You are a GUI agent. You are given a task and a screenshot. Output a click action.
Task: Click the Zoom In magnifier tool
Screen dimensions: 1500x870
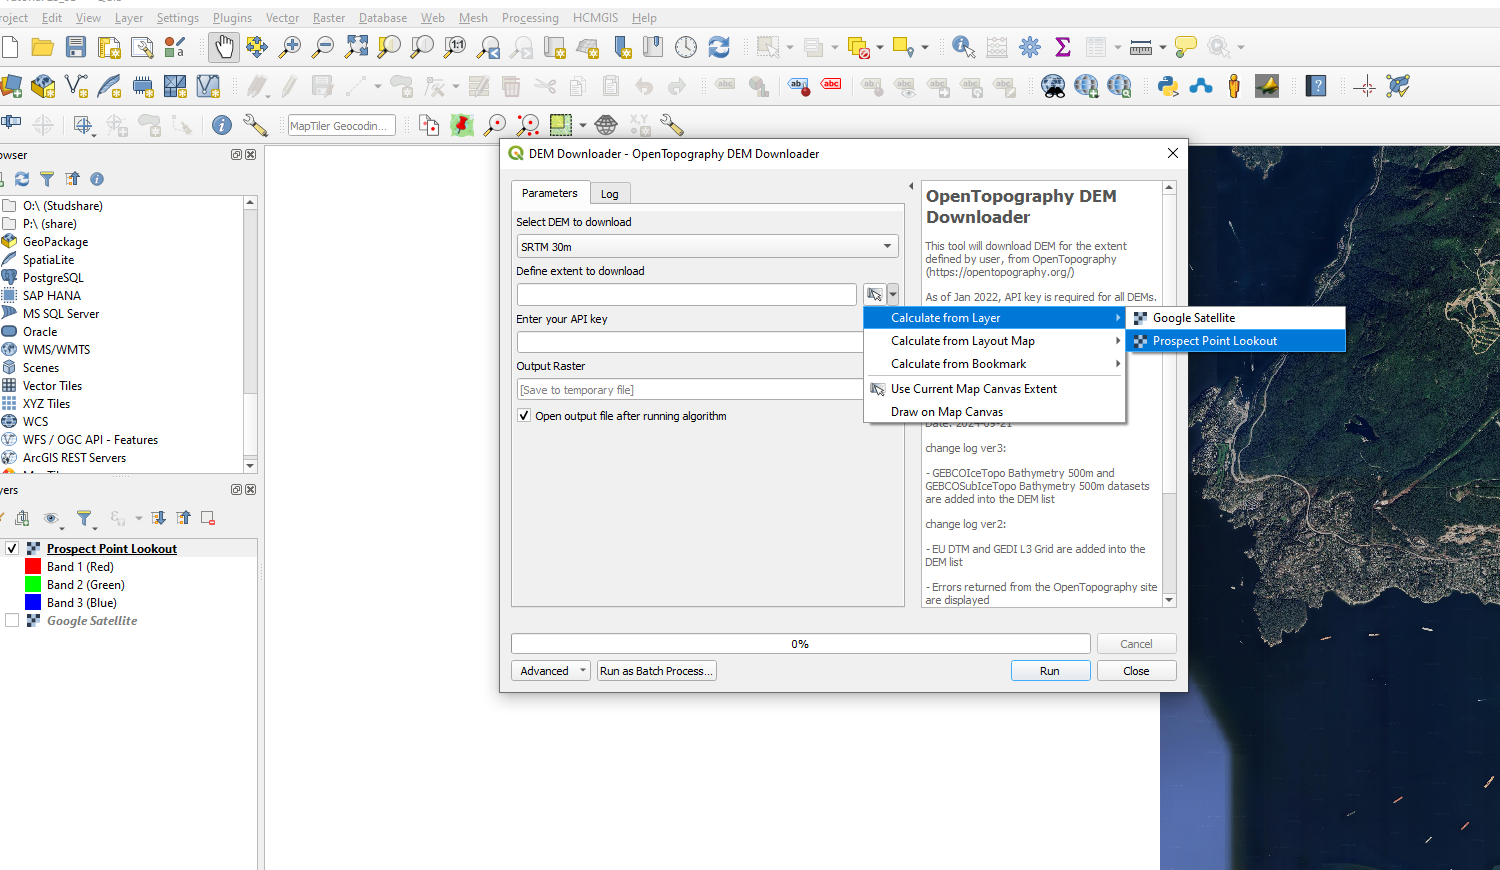tap(290, 47)
